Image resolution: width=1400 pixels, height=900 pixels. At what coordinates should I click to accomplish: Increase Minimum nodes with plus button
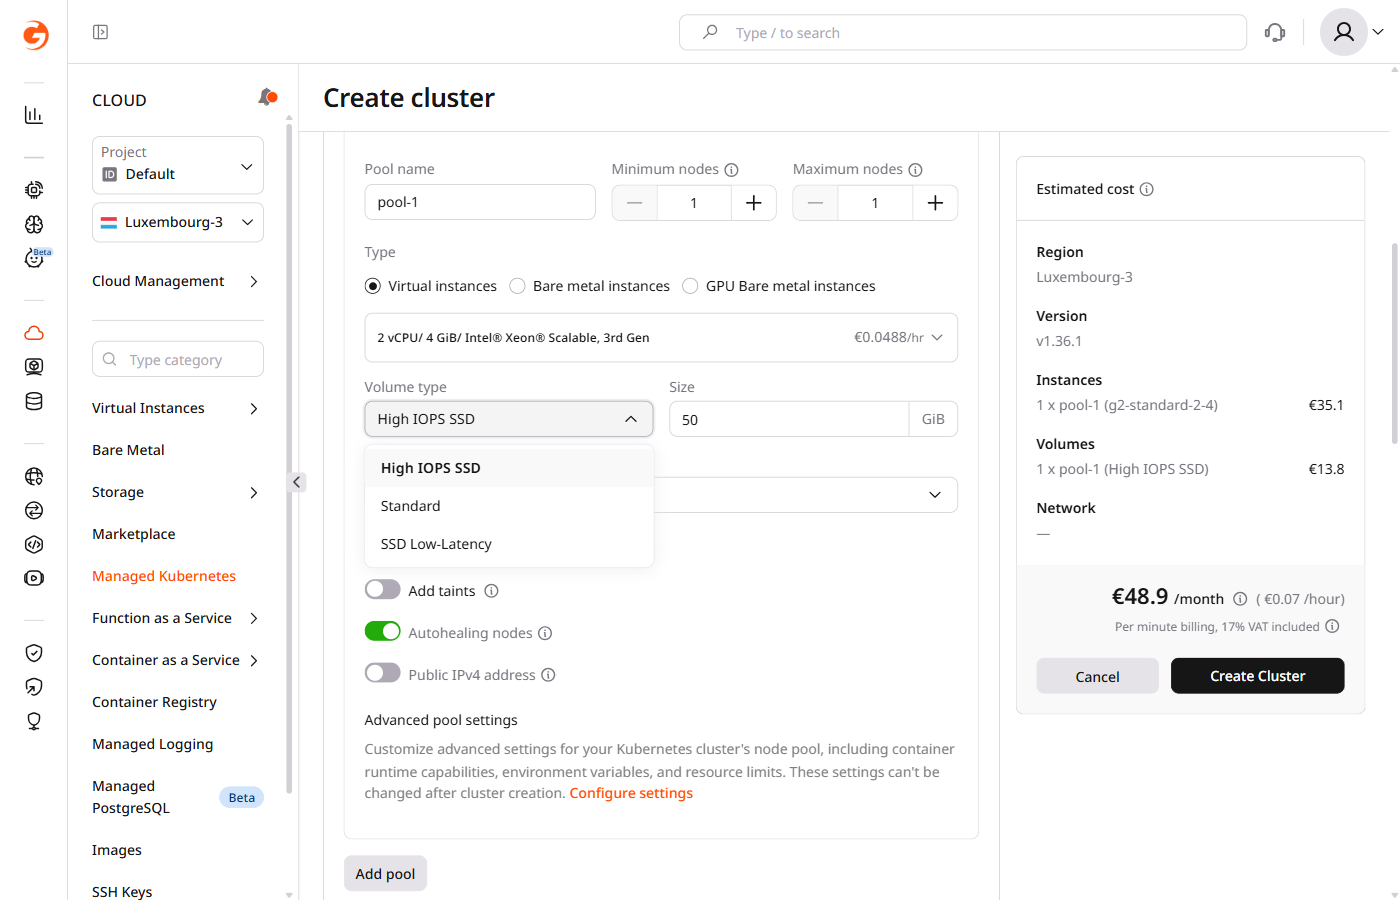(754, 203)
